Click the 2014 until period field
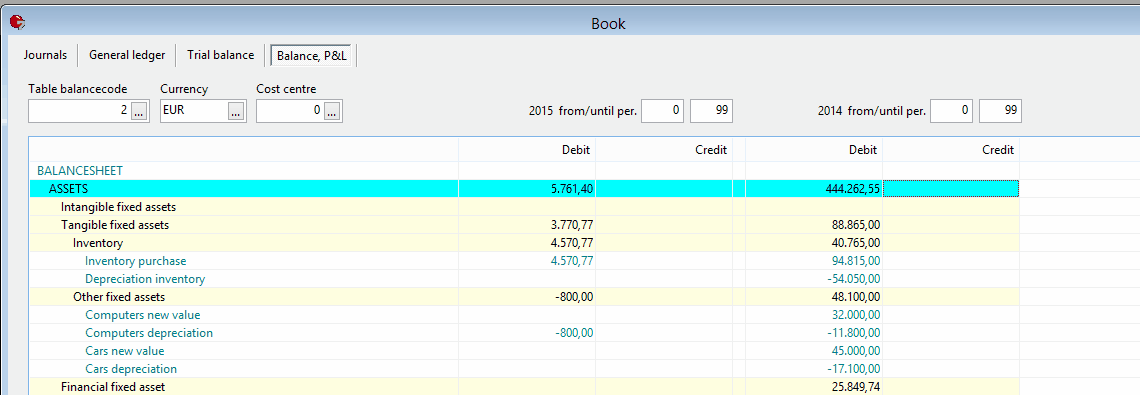The image size is (1140, 395). (1000, 111)
